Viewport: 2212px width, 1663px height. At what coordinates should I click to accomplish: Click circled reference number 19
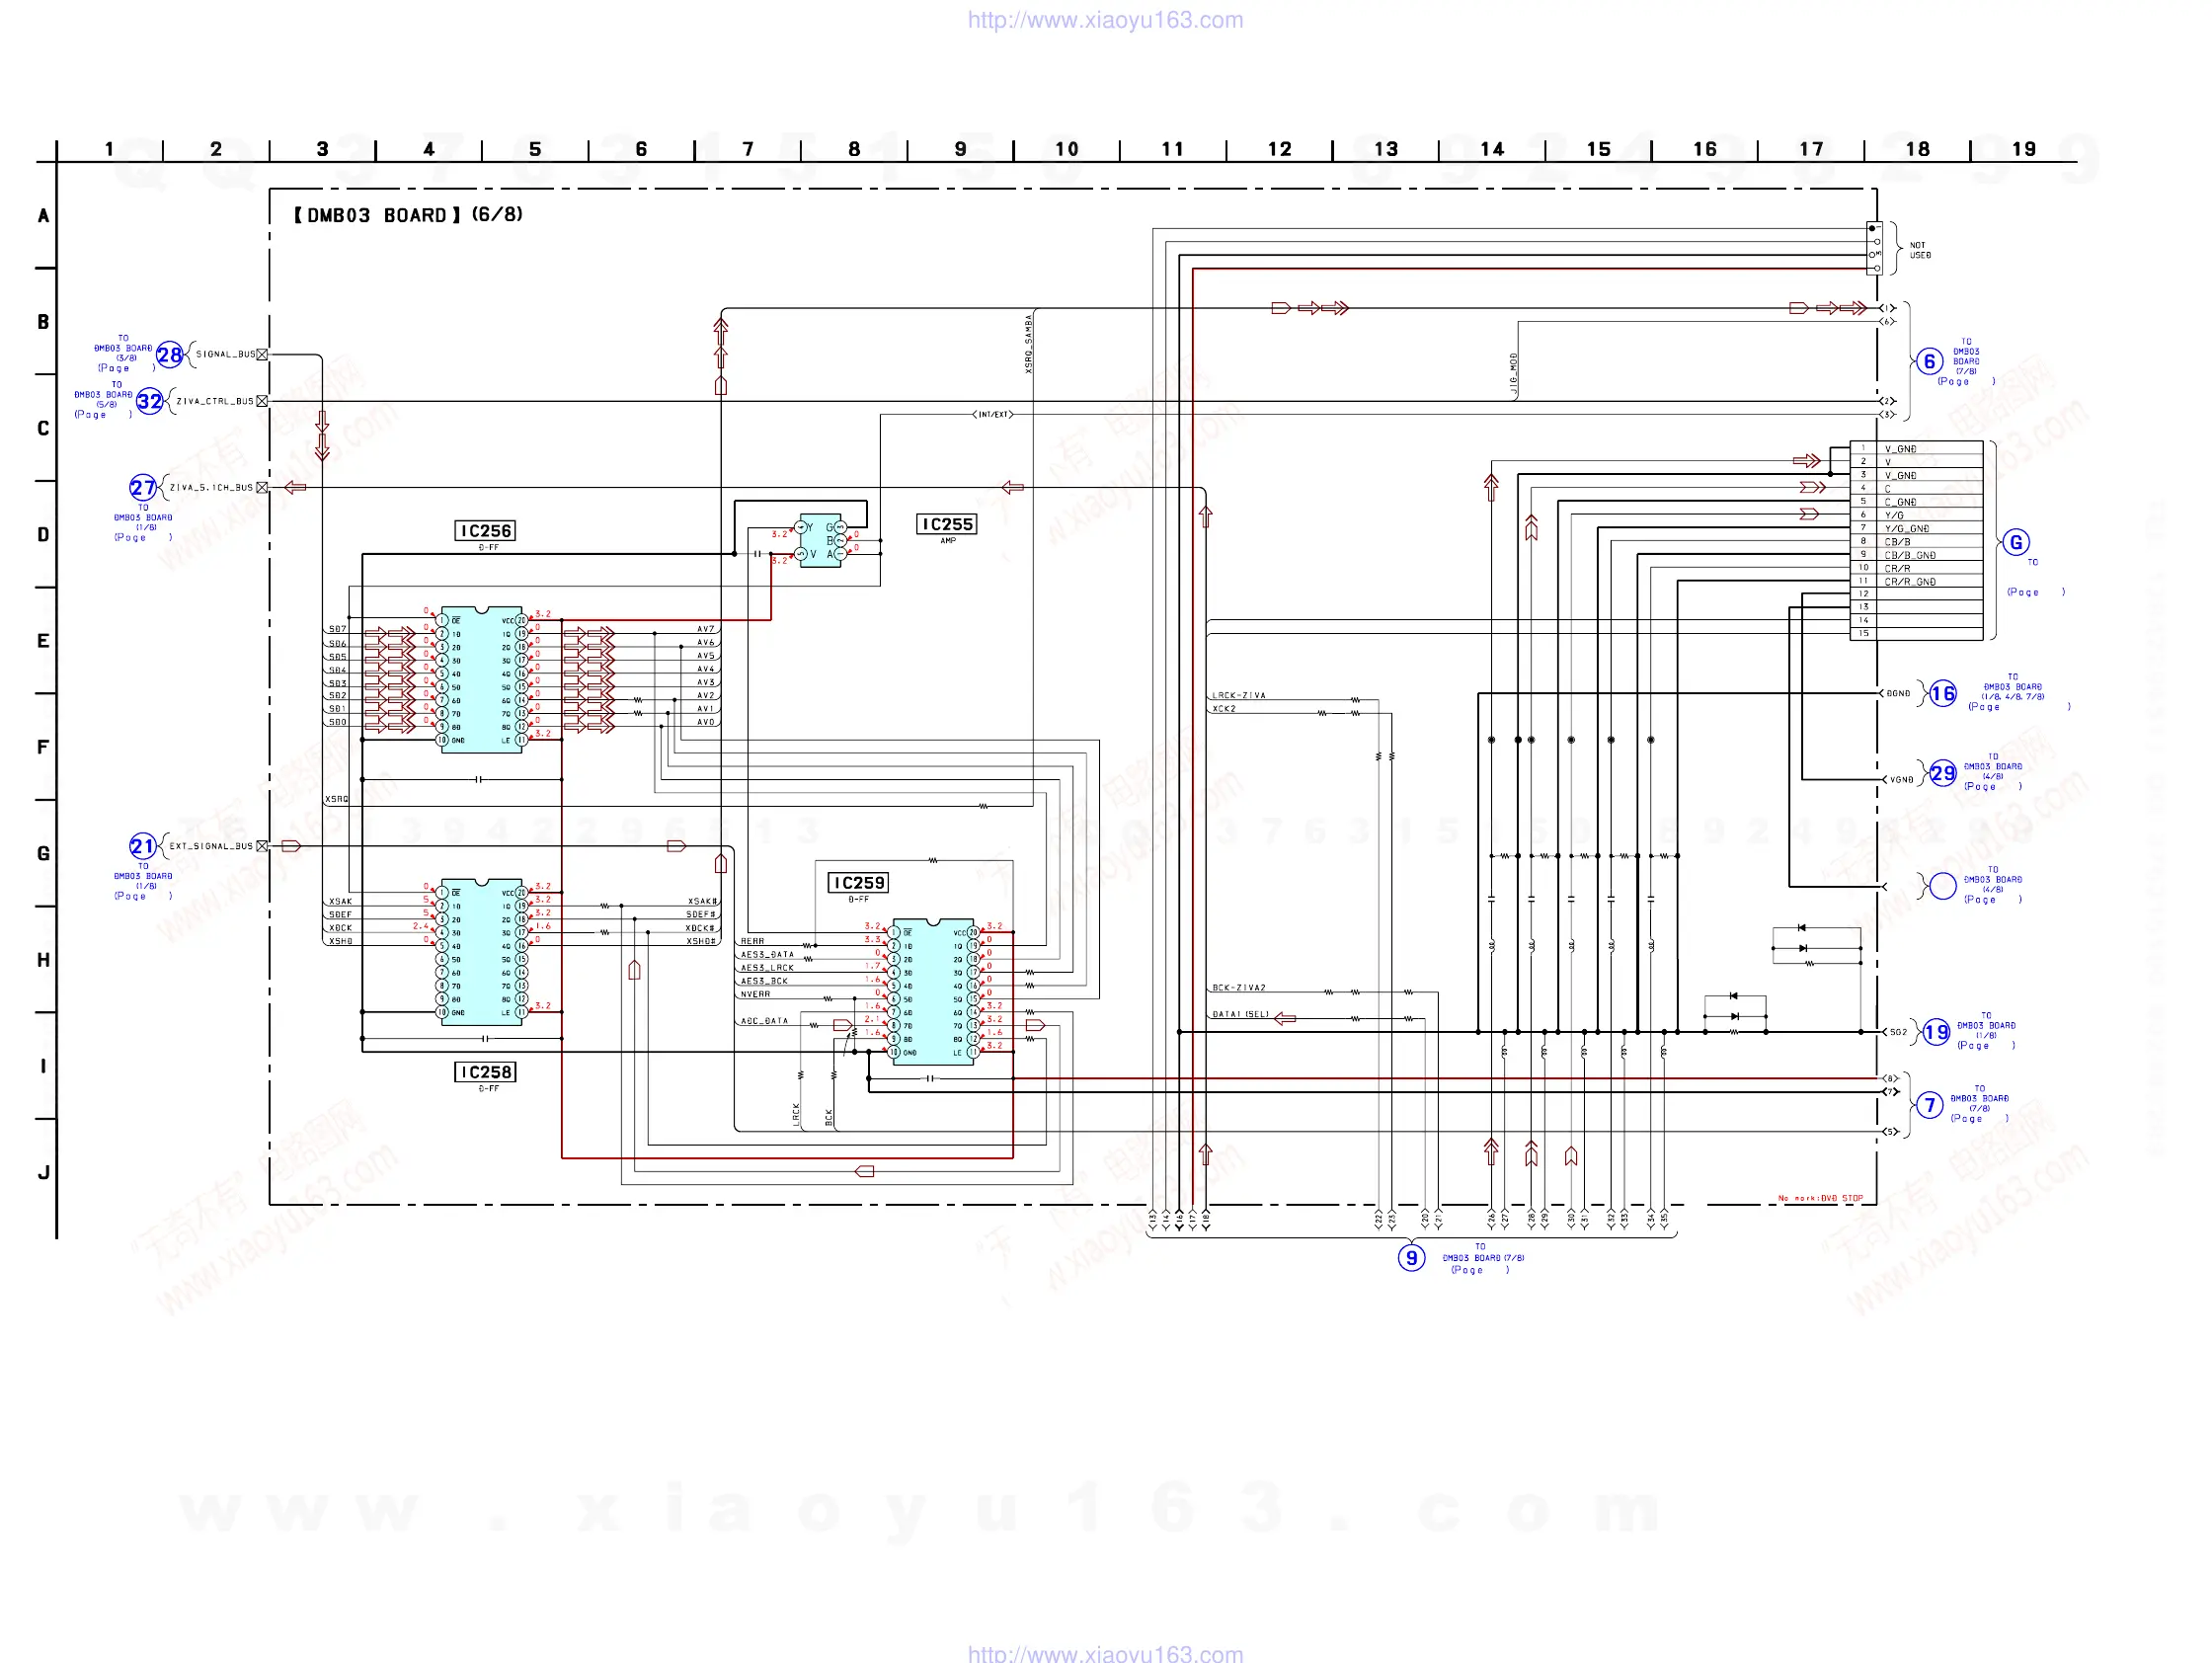(x=1936, y=1032)
